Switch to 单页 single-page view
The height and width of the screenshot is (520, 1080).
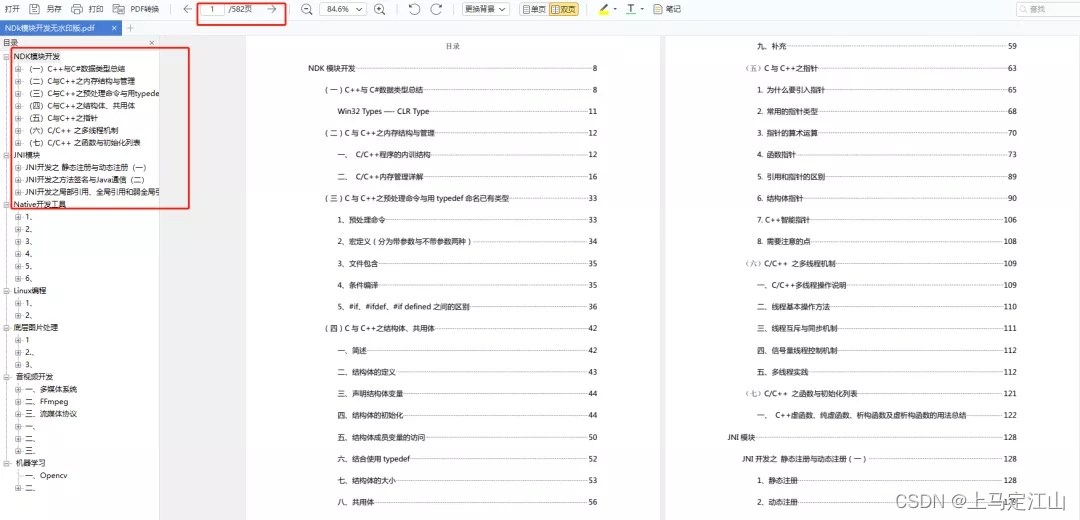tap(533, 9)
